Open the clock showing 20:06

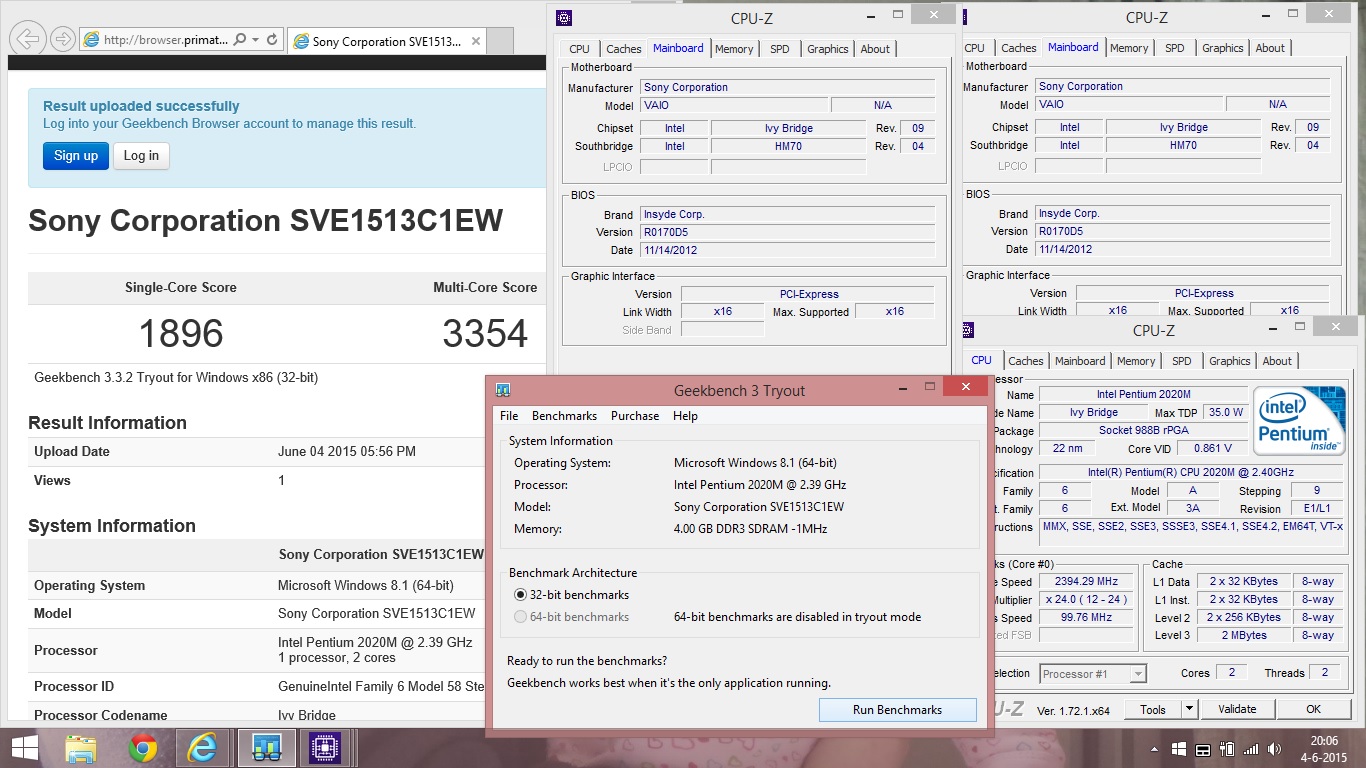tap(1323, 748)
